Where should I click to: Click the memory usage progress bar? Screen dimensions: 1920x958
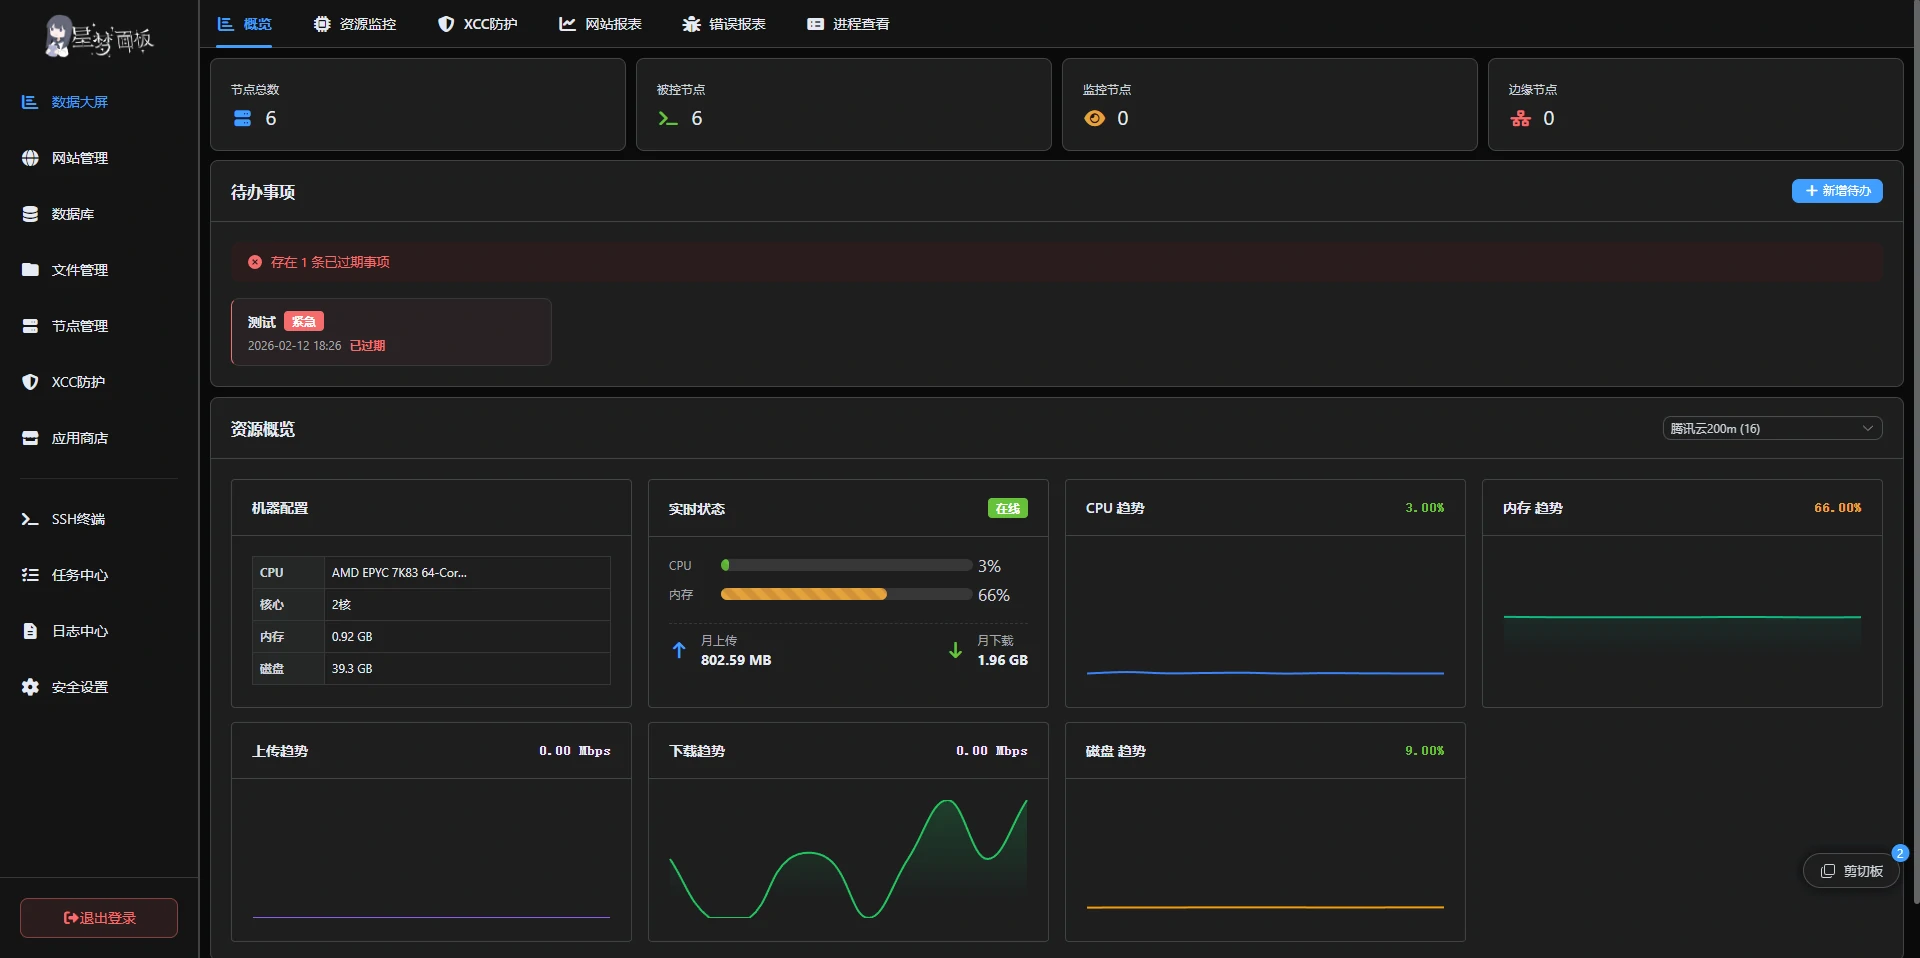pyautogui.click(x=846, y=595)
